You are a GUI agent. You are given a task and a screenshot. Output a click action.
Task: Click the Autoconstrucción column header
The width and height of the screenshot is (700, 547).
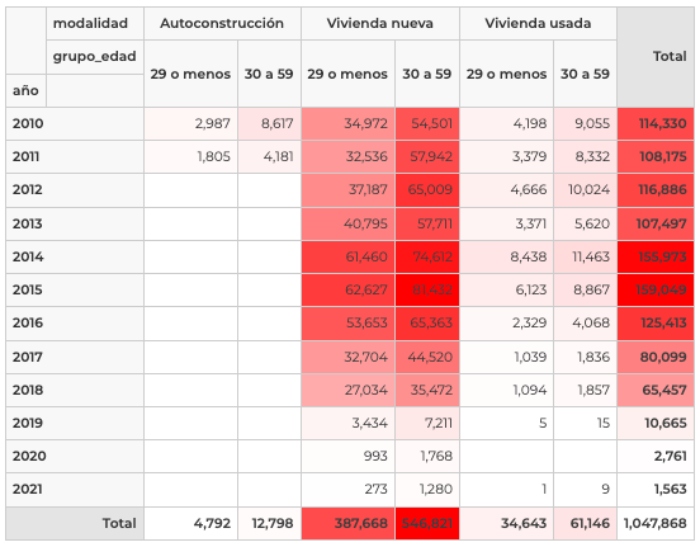coord(221,23)
